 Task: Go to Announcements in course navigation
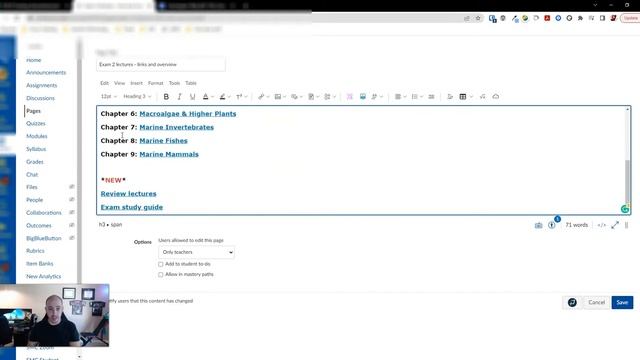click(x=46, y=73)
